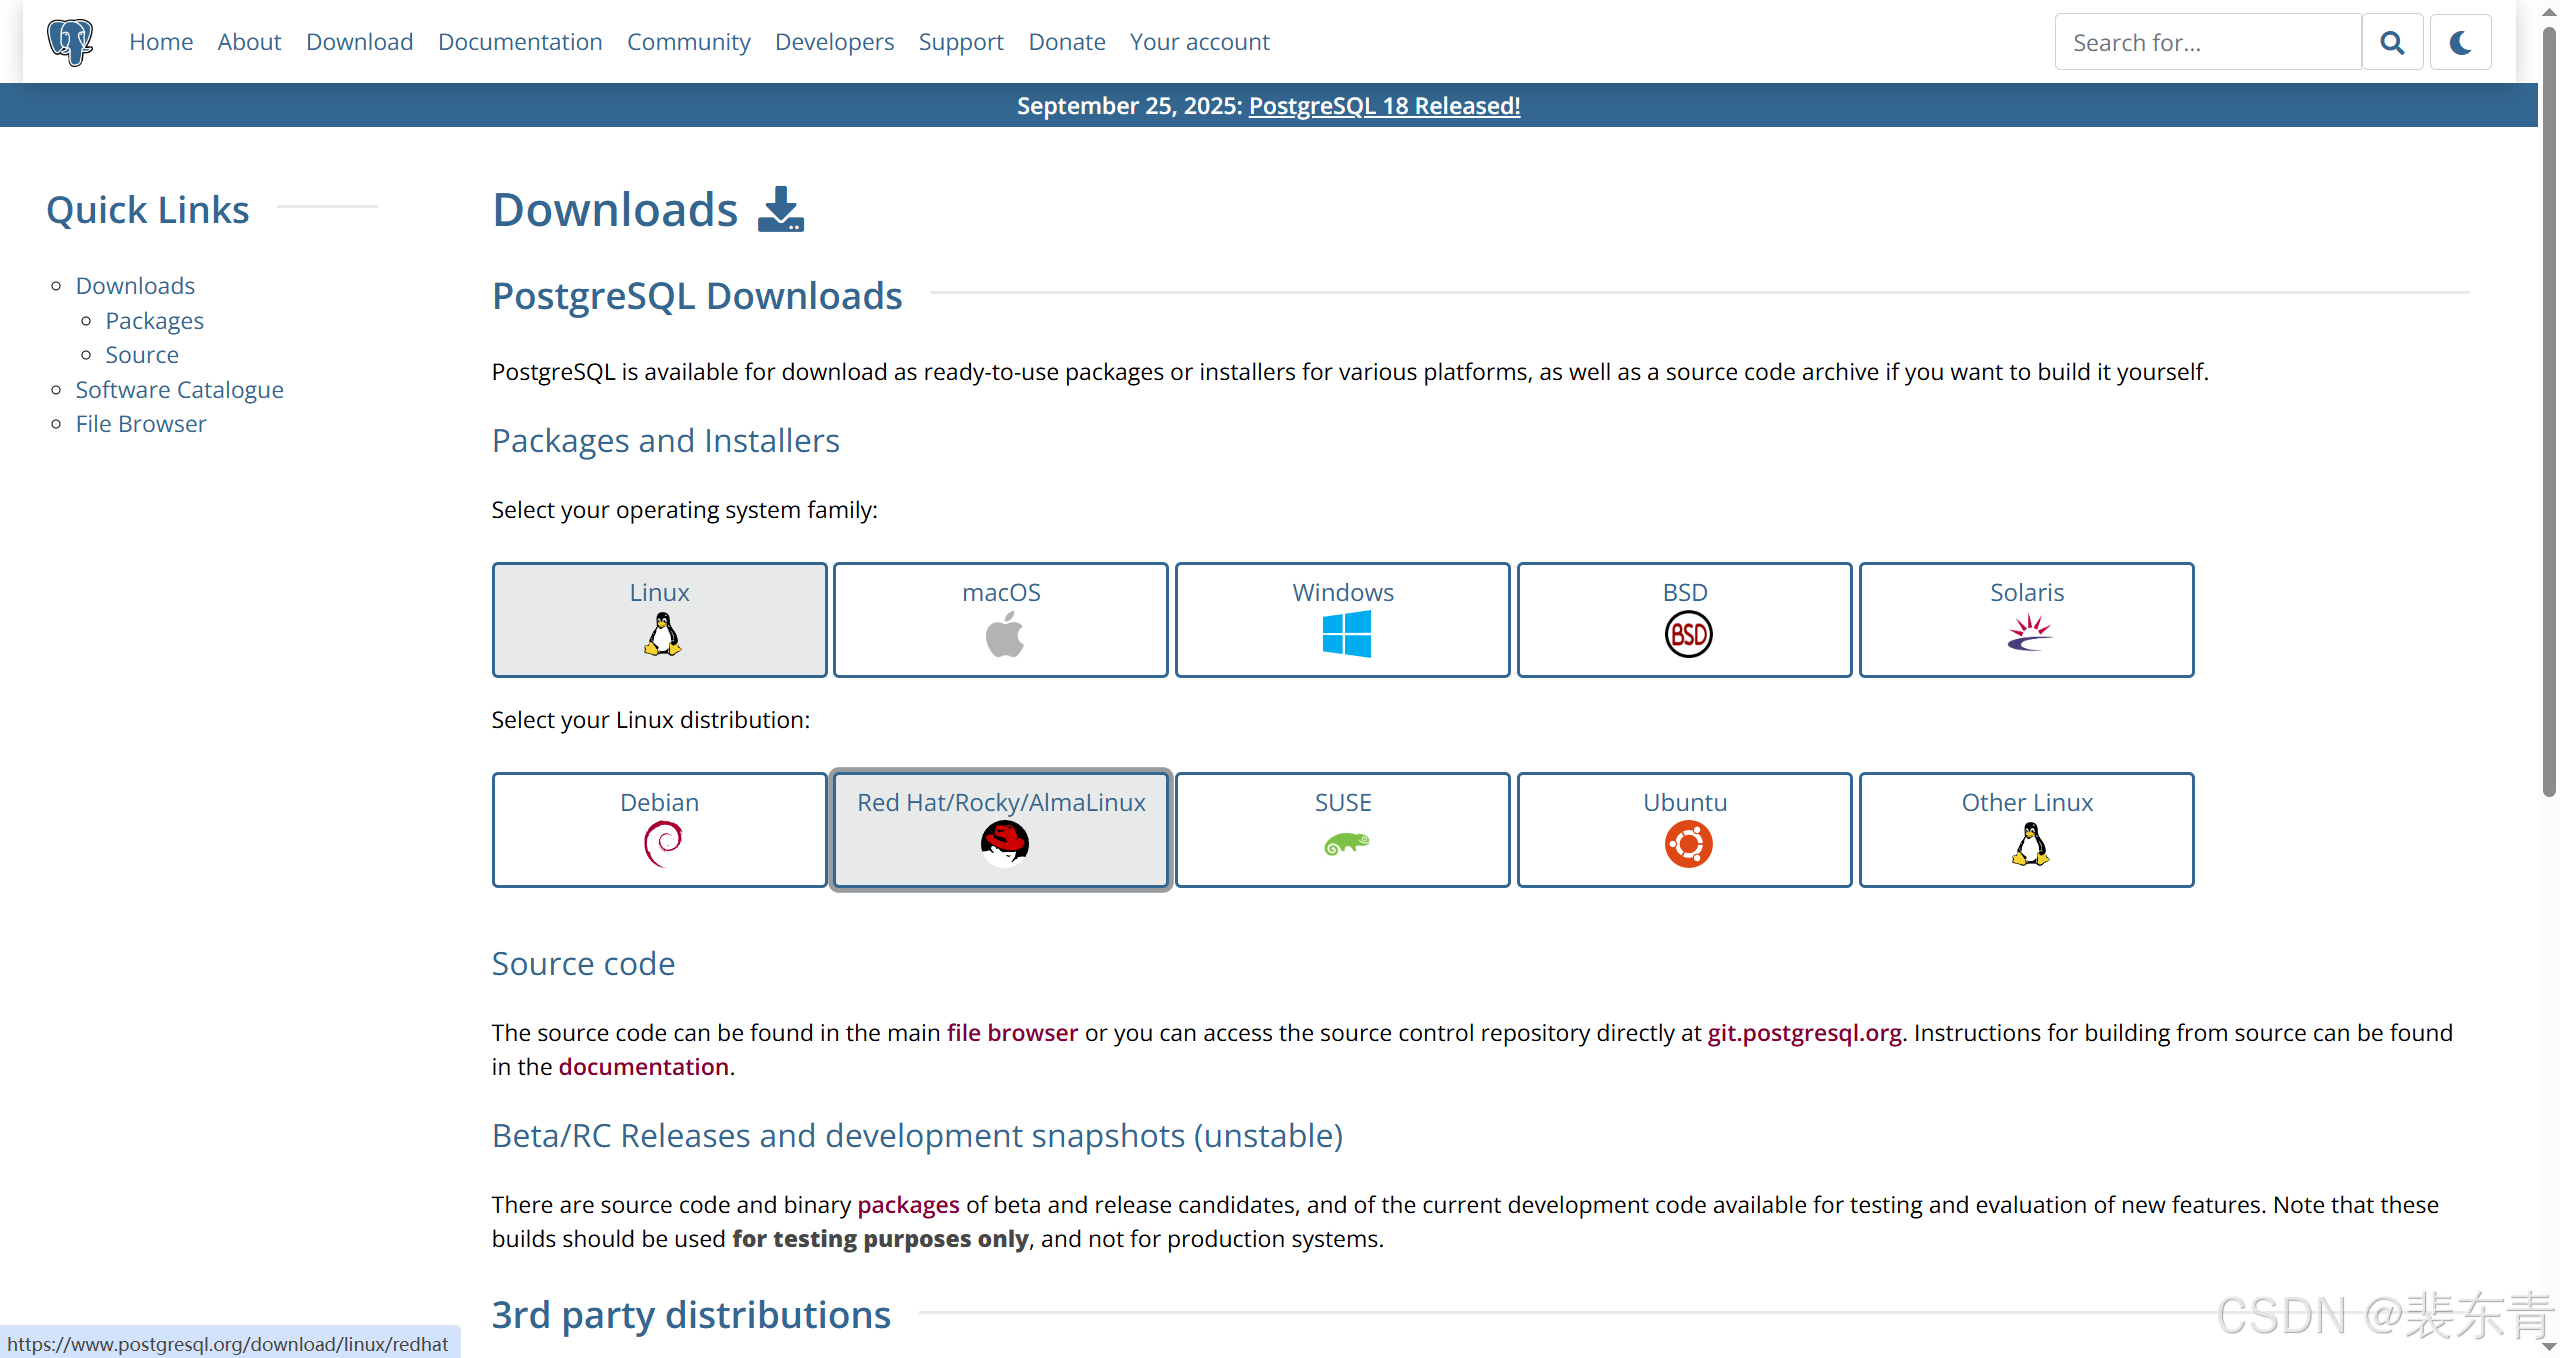Click the Other Linux label text
The width and height of the screenshot is (2560, 1358).
[x=2027, y=803]
